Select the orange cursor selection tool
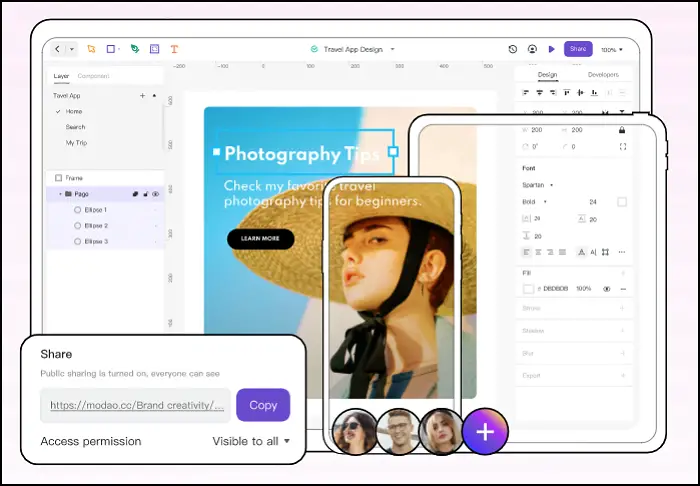Viewport: 700px width, 486px height. [x=92, y=49]
